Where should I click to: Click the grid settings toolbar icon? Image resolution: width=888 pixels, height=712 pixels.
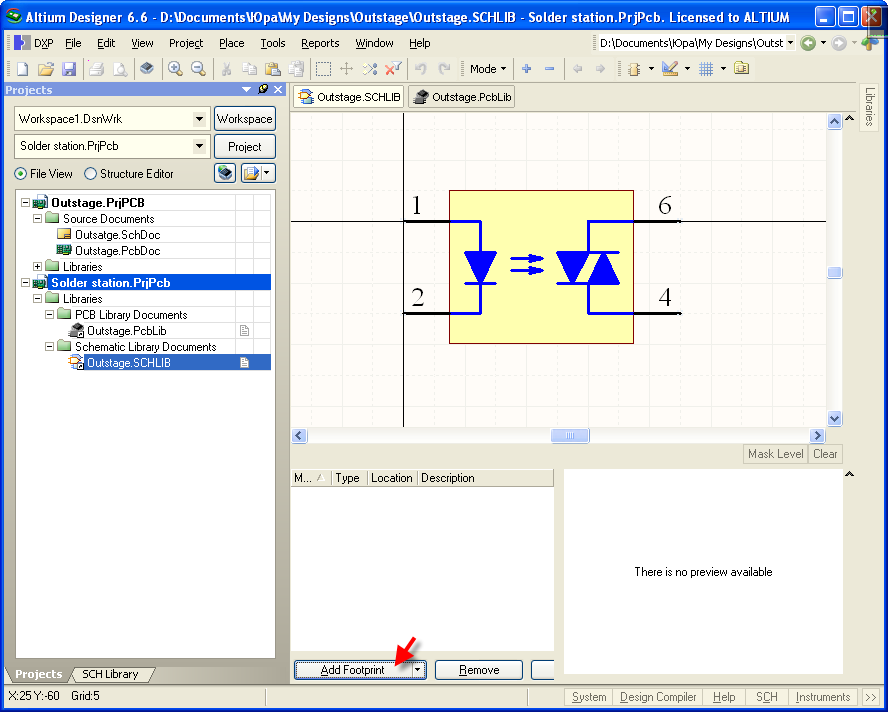point(706,69)
